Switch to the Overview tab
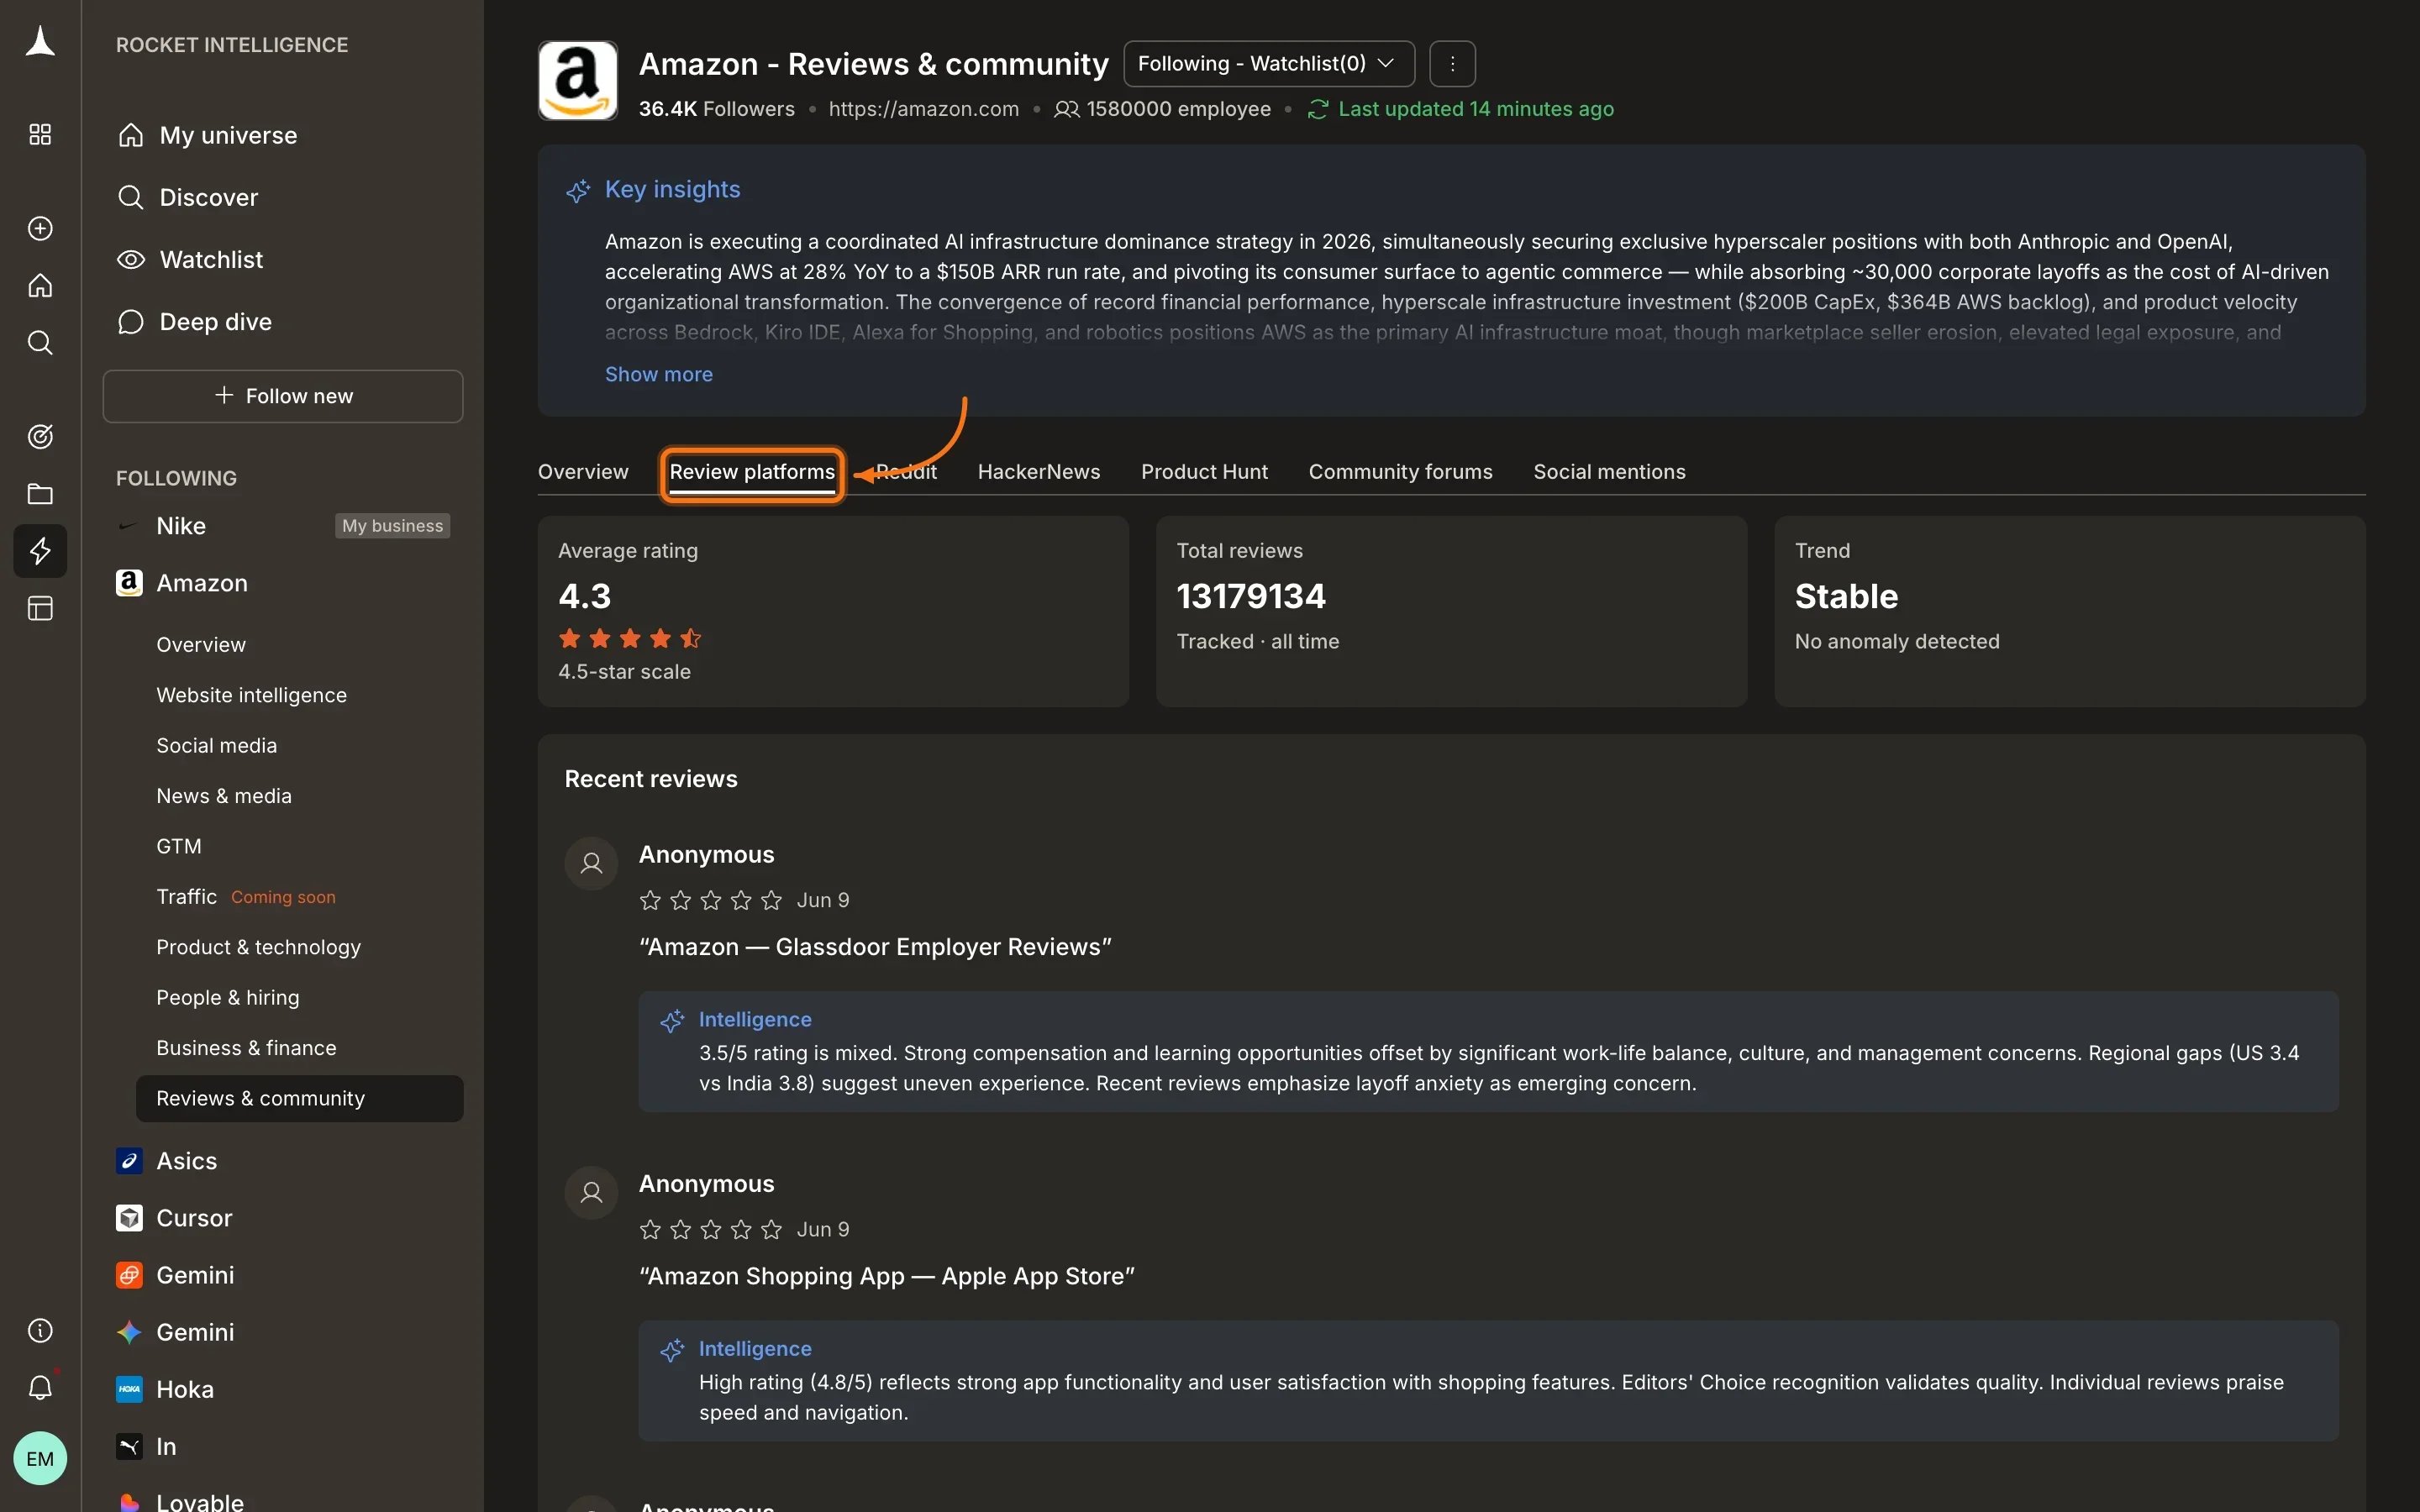Image resolution: width=2420 pixels, height=1512 pixels. point(583,472)
